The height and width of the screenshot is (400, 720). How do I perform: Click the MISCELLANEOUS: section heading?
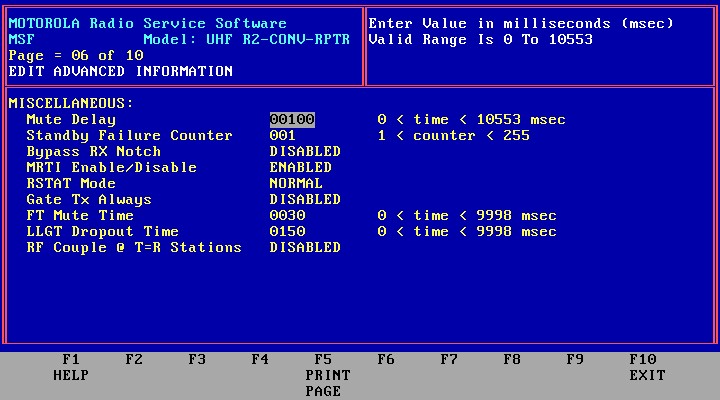[71, 103]
